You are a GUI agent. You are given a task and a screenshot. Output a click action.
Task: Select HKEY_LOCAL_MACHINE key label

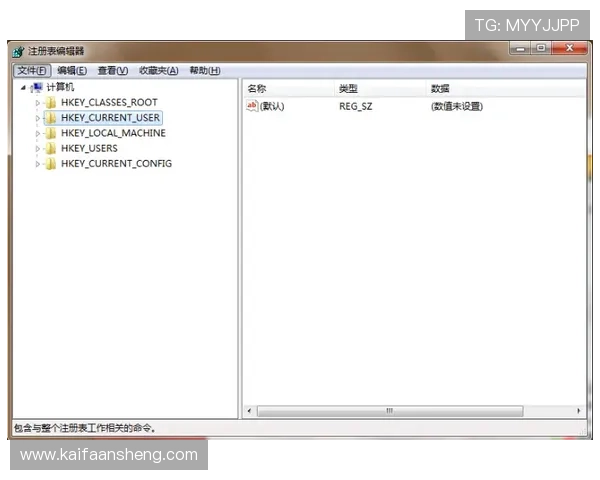pyautogui.click(x=113, y=133)
